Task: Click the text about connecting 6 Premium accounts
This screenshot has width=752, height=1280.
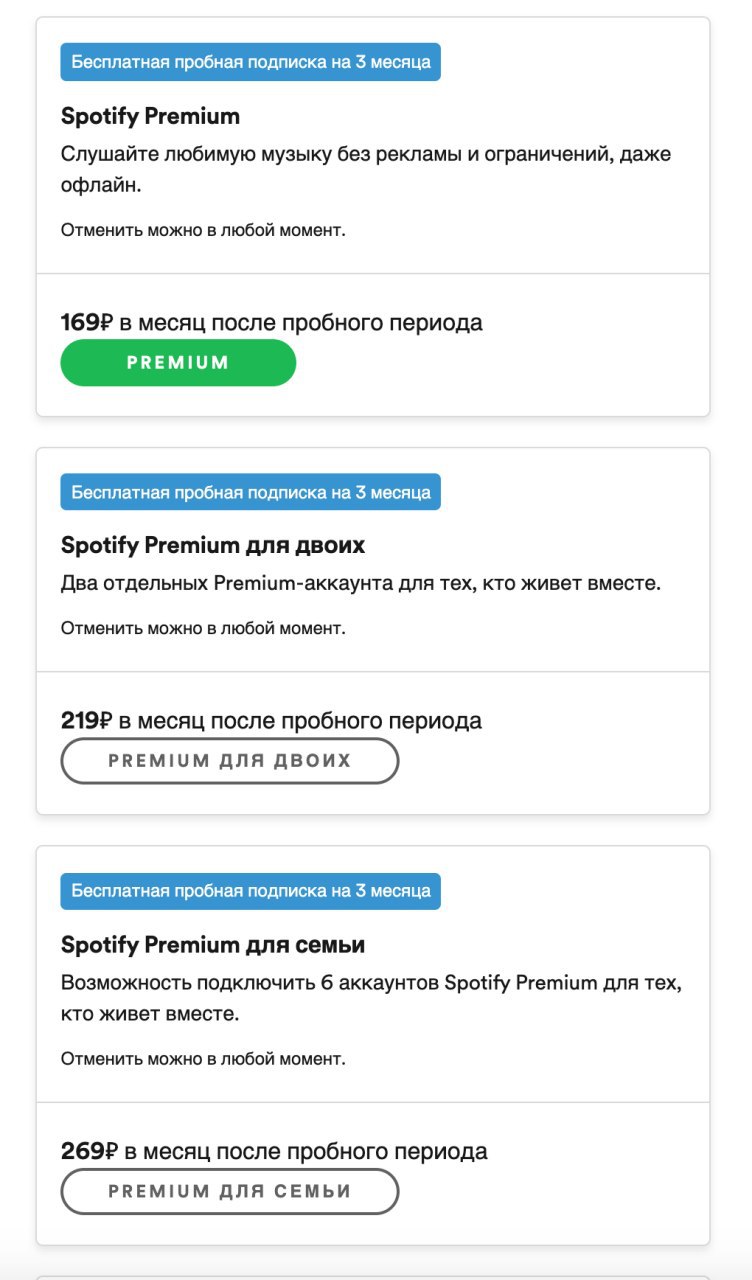Action: tap(371, 998)
